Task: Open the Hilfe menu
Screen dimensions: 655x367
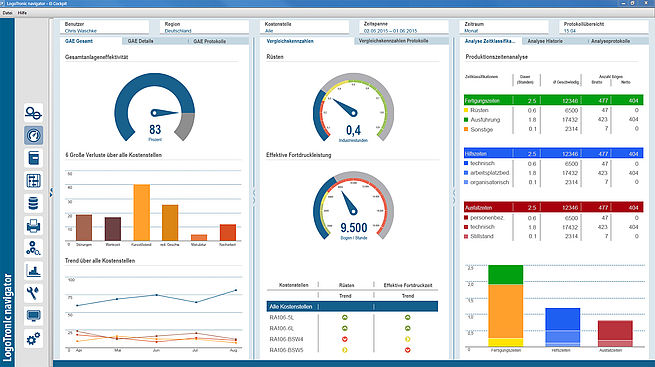Action: pyautogui.click(x=22, y=13)
